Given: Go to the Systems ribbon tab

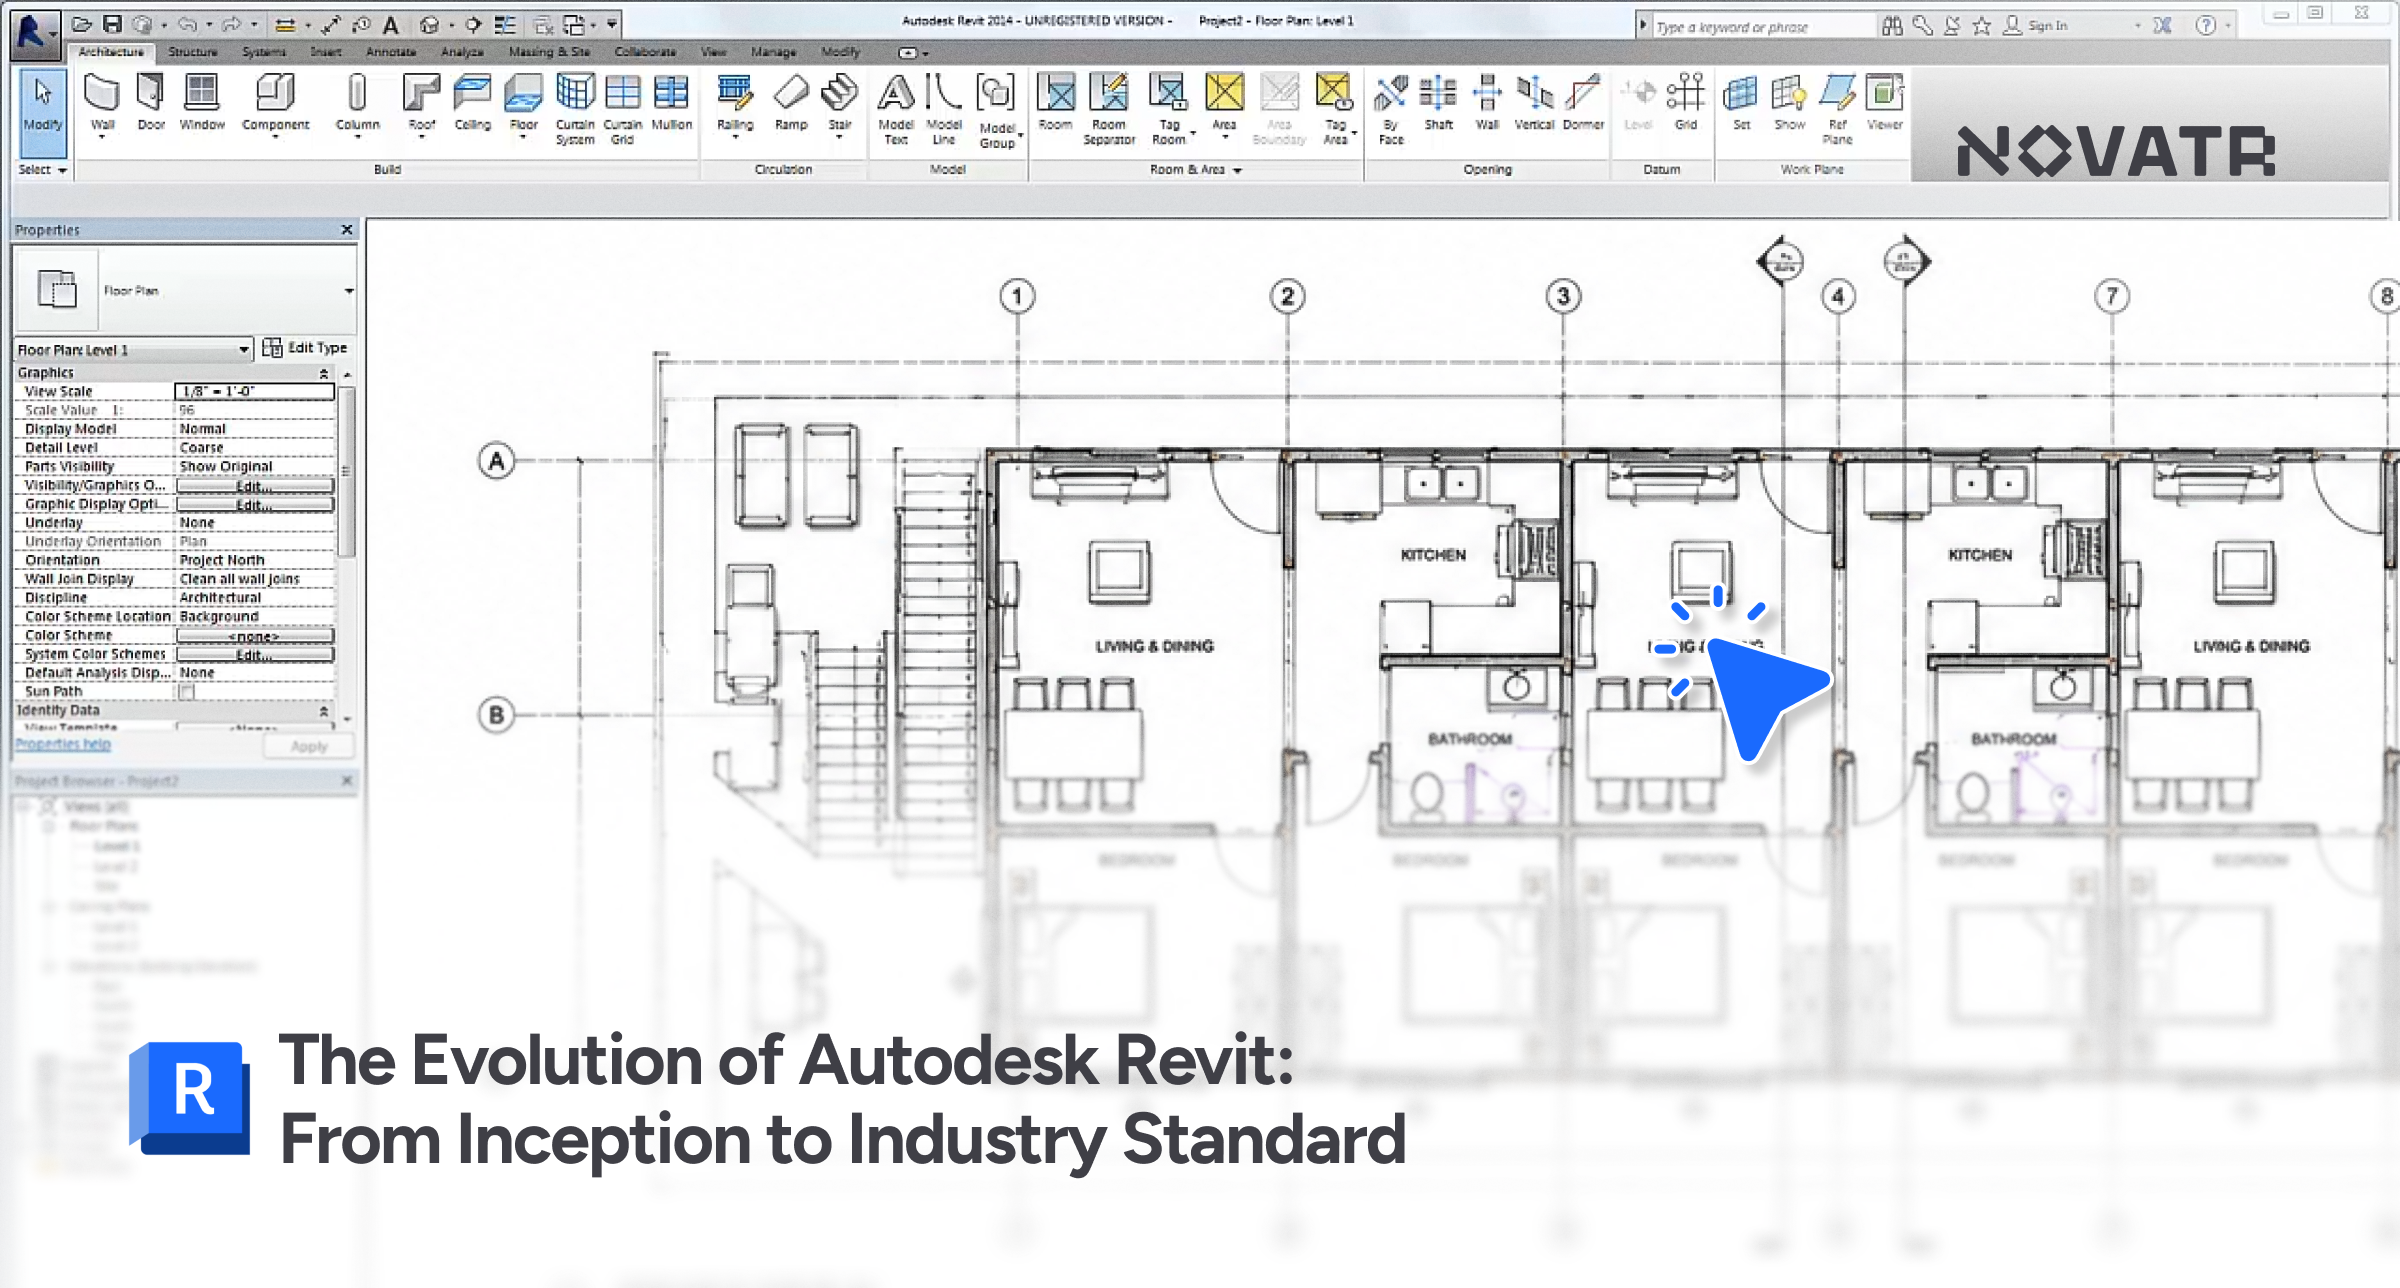Looking at the screenshot, I should click(x=264, y=52).
